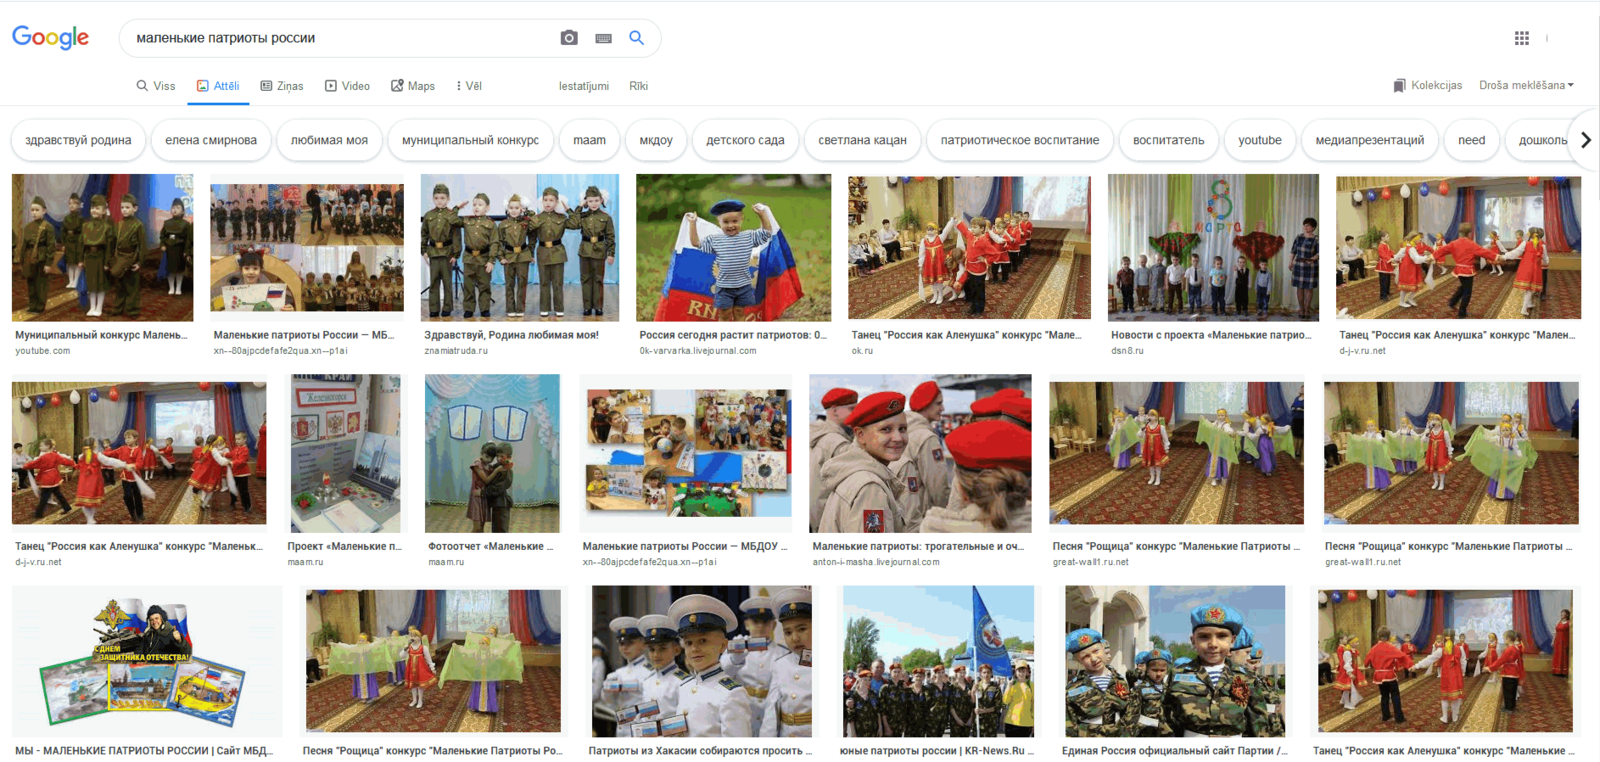Screen dimensions: 1600x762
Task: Open Rīki tools options
Action: click(x=638, y=86)
